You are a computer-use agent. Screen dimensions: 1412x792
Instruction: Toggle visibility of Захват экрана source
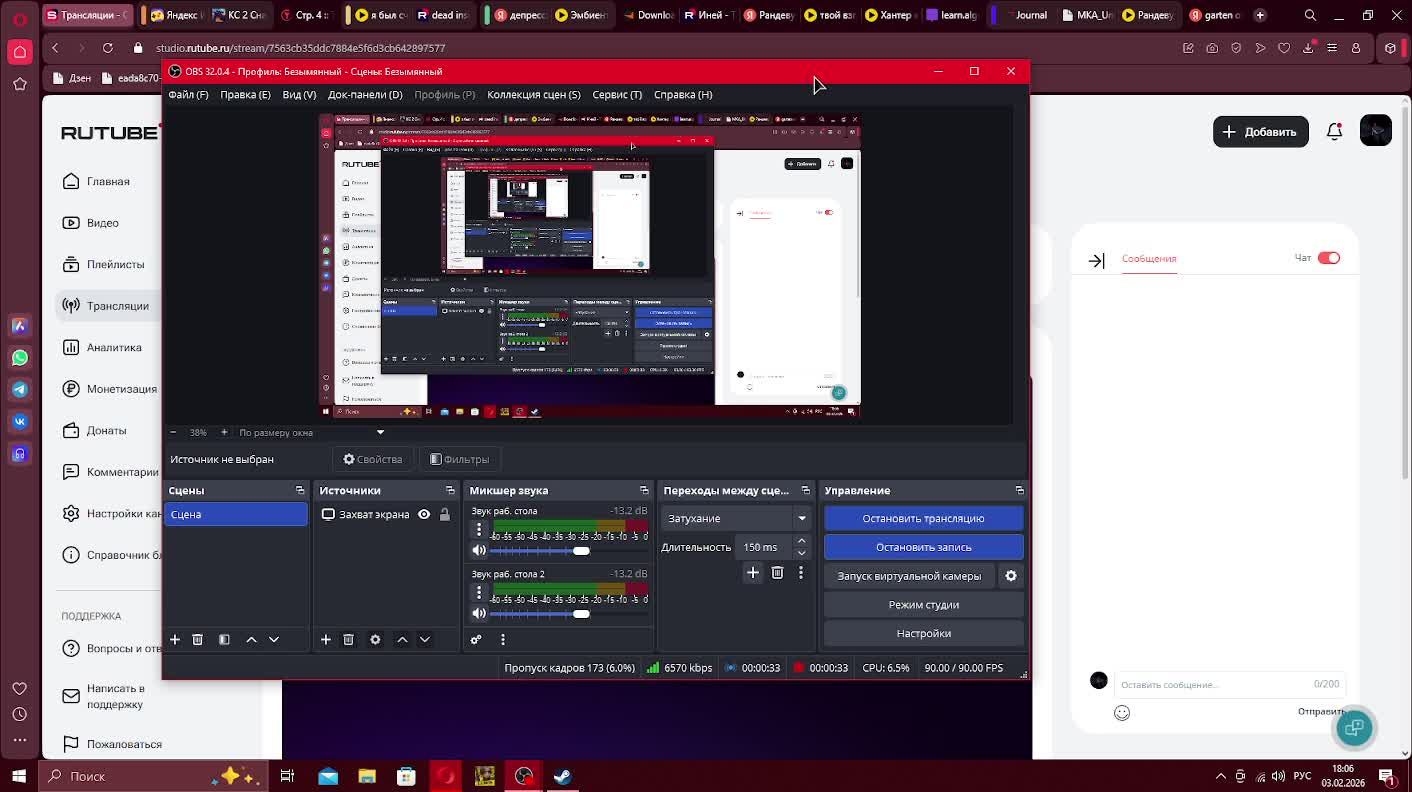coord(424,515)
